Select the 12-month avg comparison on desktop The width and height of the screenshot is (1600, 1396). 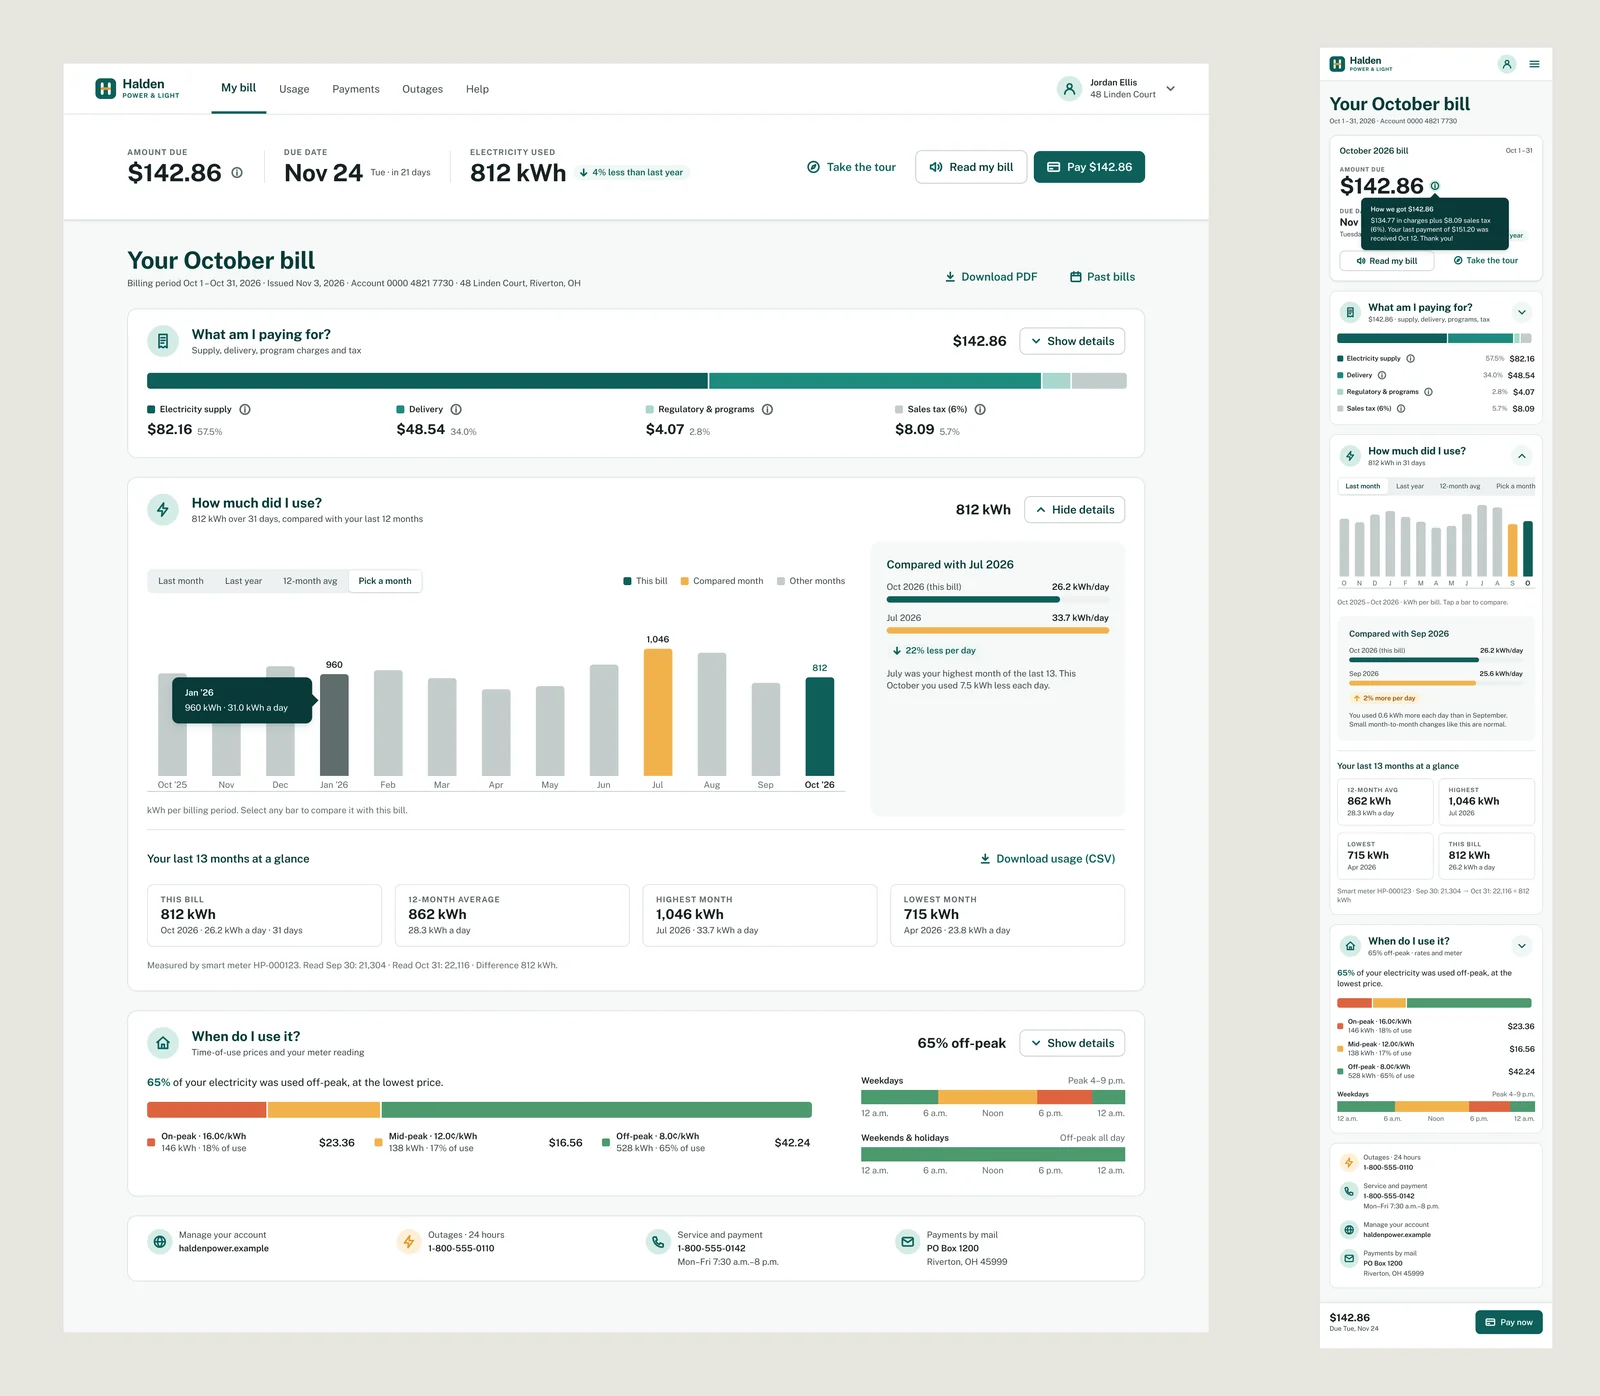[x=310, y=581]
